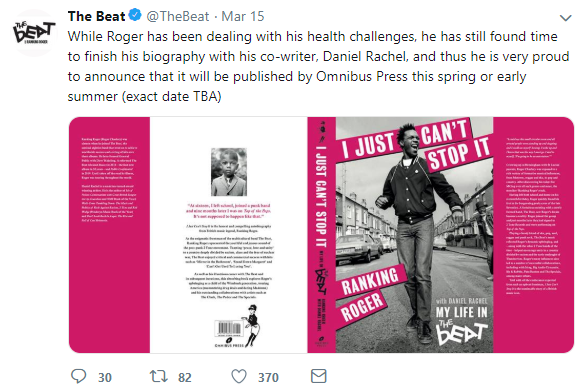This screenshot has height=391, width=583.
Task: Click the Ranking Roger cover title
Action: click(x=367, y=295)
